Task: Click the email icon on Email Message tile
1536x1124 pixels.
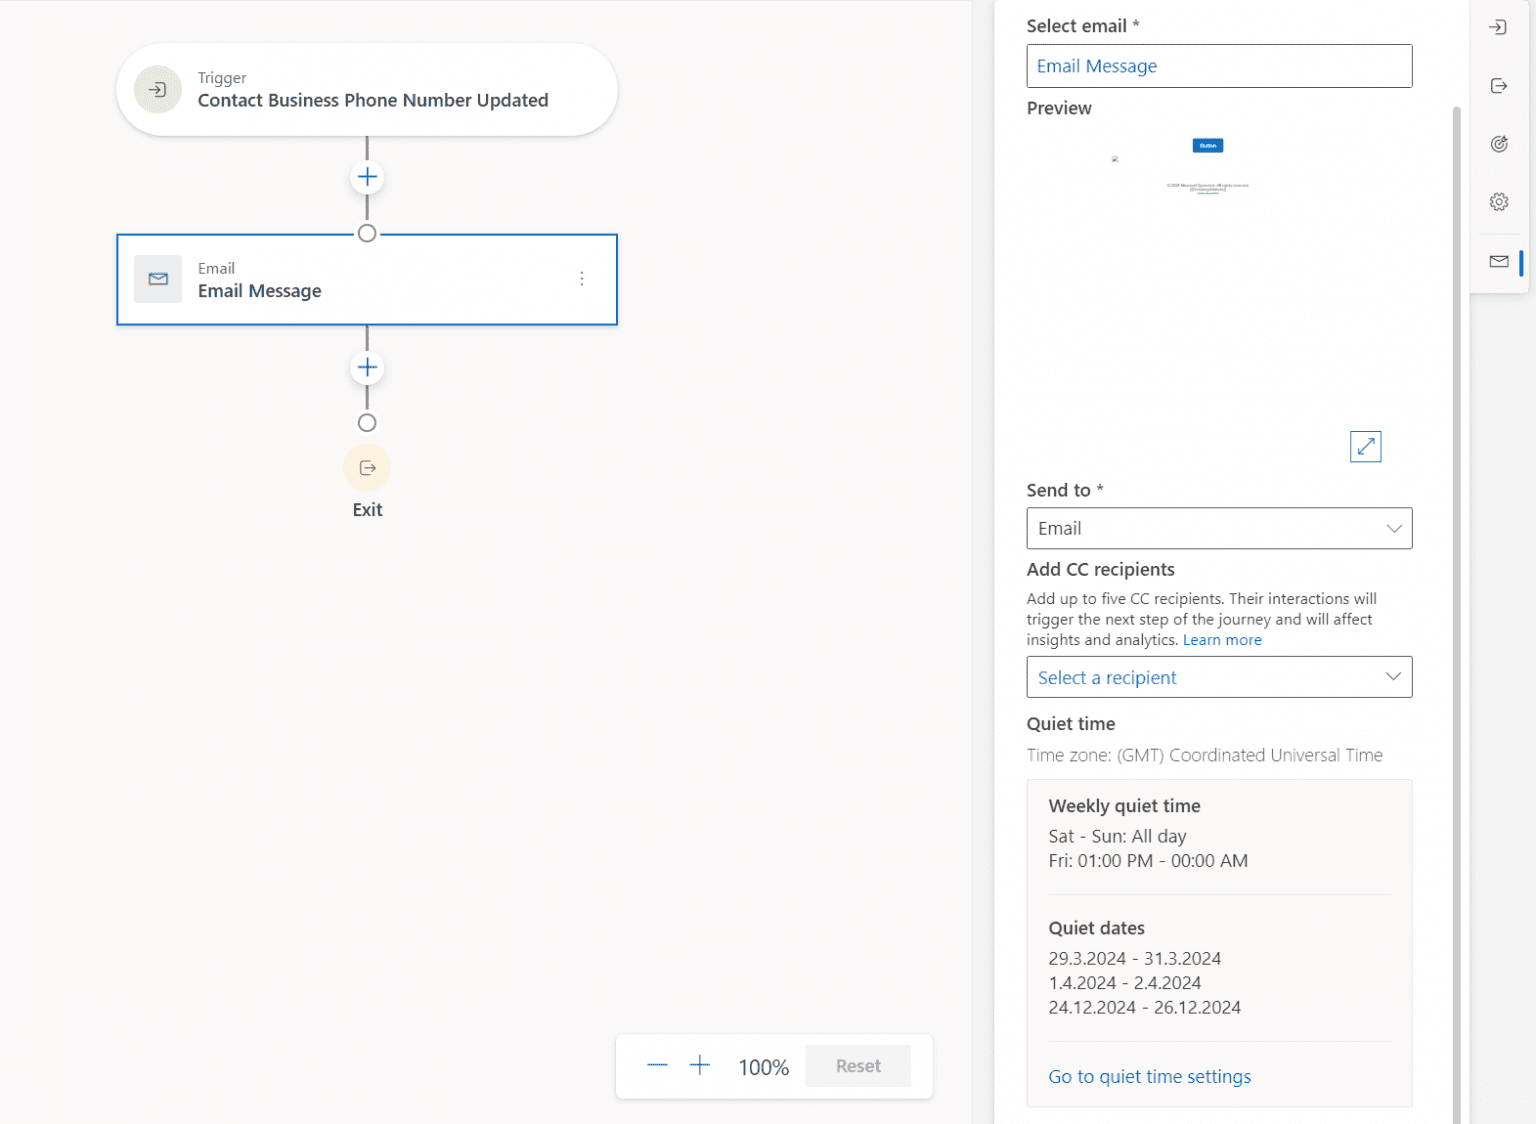Action: tap(157, 279)
